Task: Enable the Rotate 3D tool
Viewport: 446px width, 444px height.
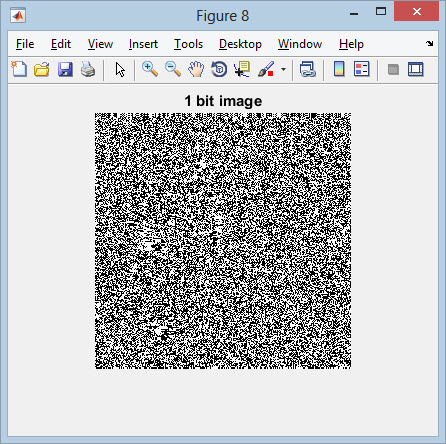Action: point(219,69)
